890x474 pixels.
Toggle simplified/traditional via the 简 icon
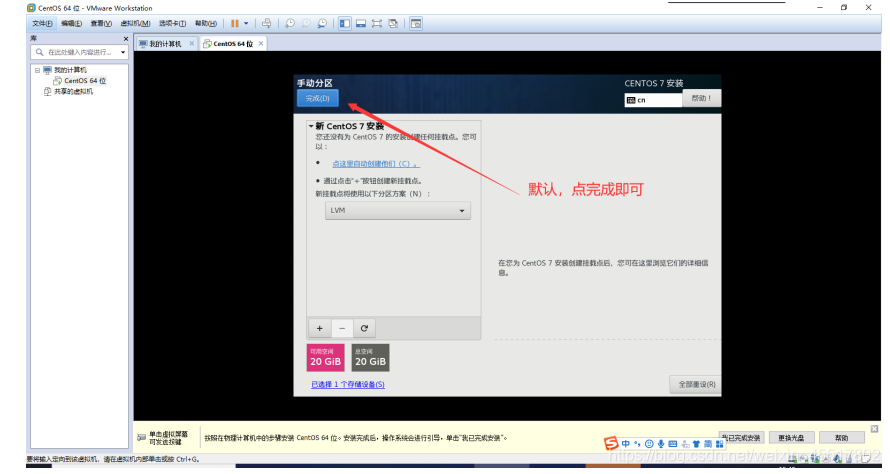[708, 443]
